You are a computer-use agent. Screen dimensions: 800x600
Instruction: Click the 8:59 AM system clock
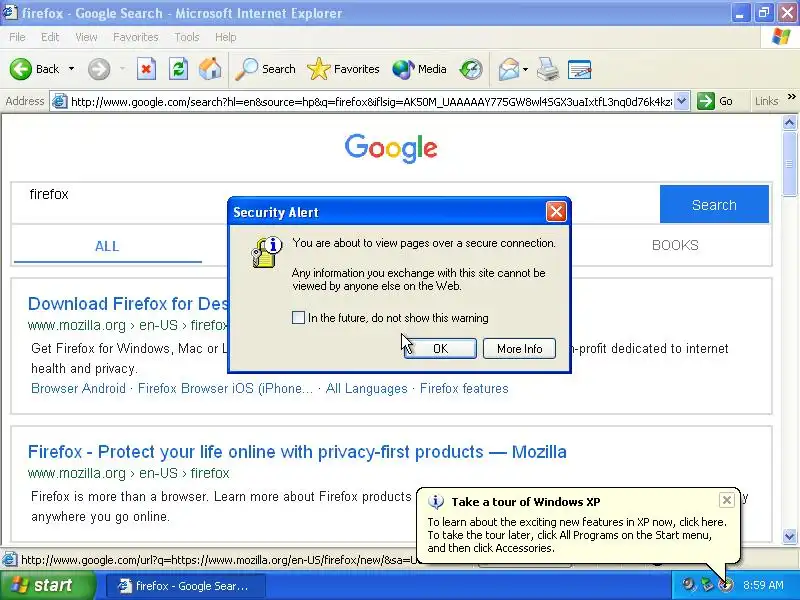[x=763, y=585]
